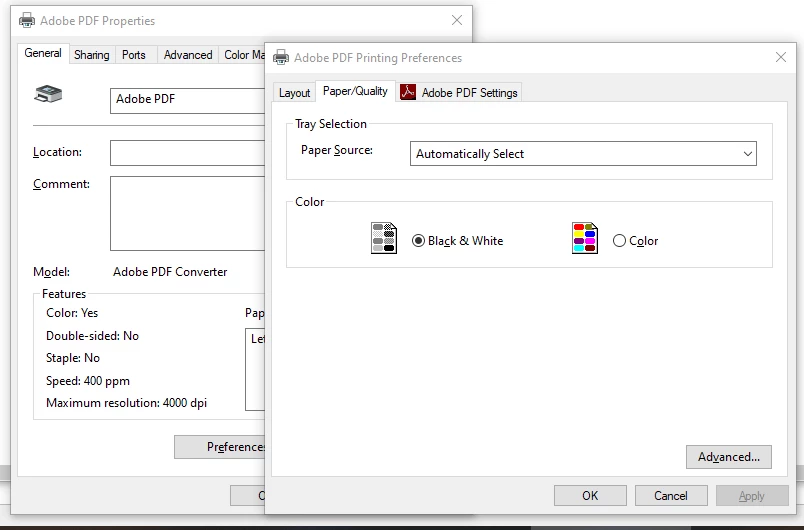Click the Black & White page icon
804x530 pixels.
click(384, 238)
